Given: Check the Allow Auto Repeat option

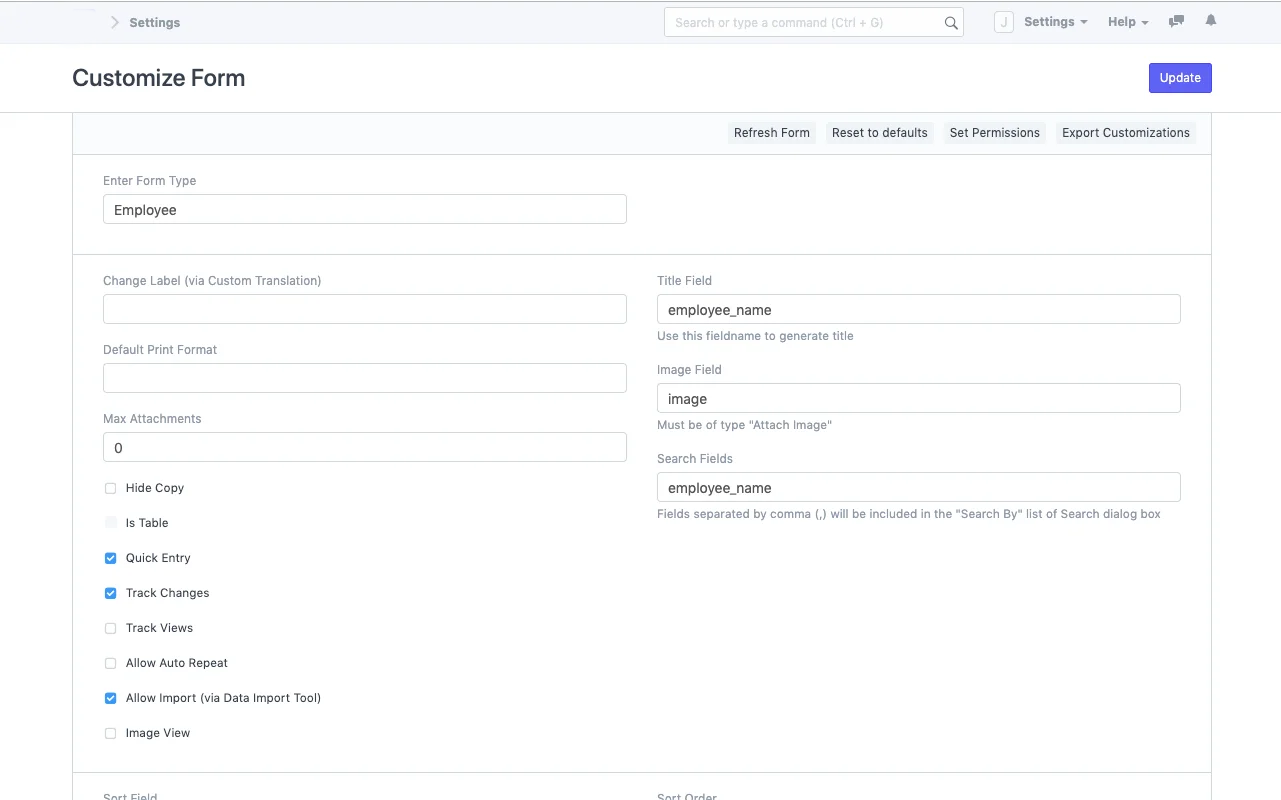Looking at the screenshot, I should 110,663.
